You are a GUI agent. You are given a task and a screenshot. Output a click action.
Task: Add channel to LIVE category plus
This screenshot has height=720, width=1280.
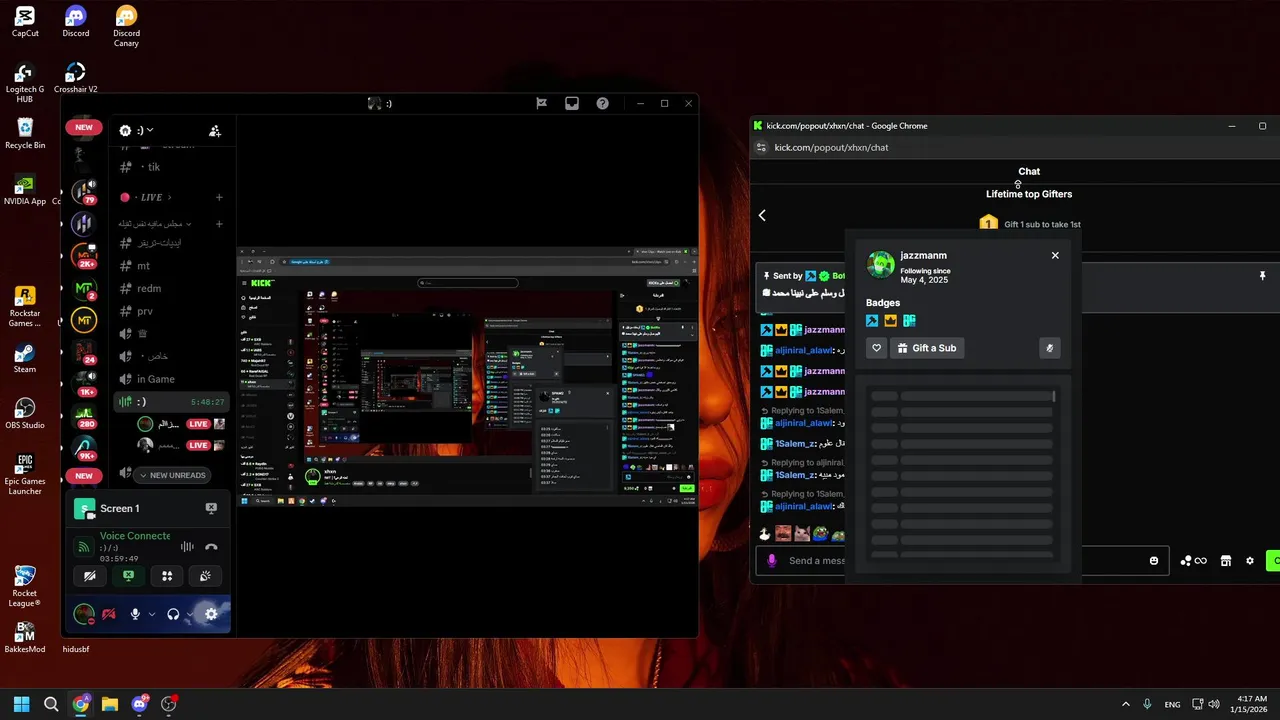click(x=219, y=197)
